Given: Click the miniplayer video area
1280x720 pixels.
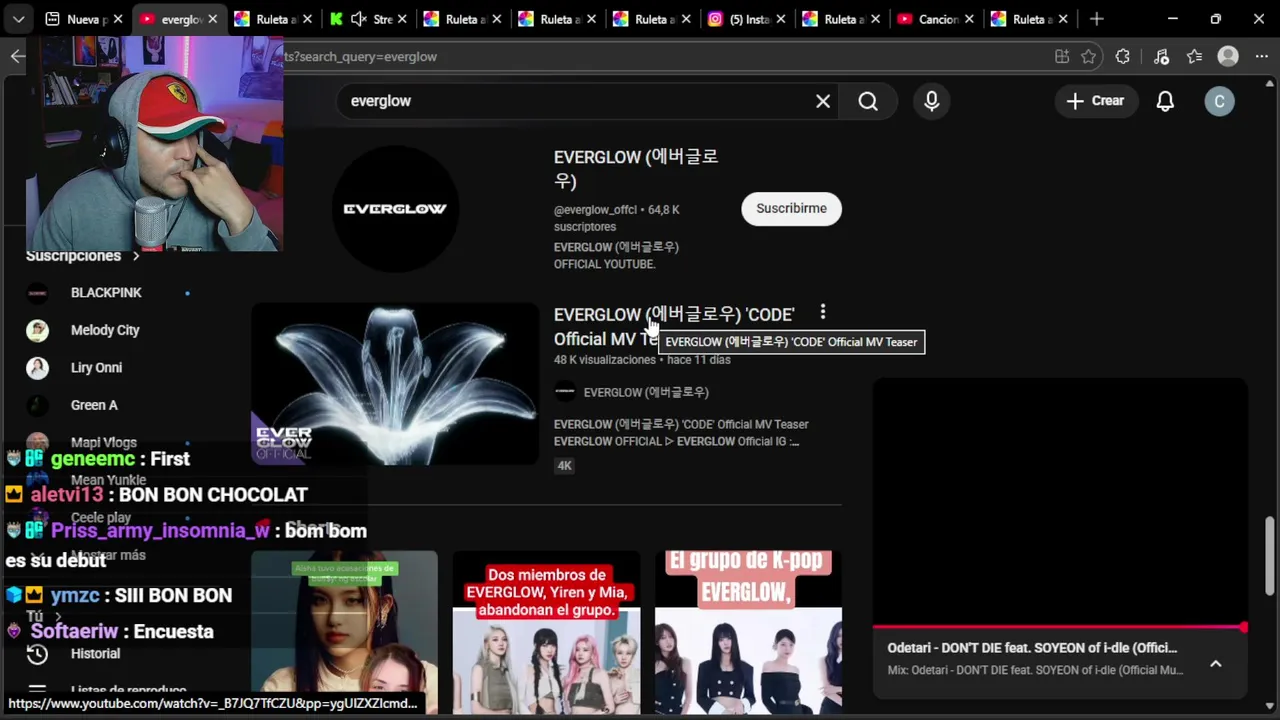Looking at the screenshot, I should click(x=1060, y=503).
